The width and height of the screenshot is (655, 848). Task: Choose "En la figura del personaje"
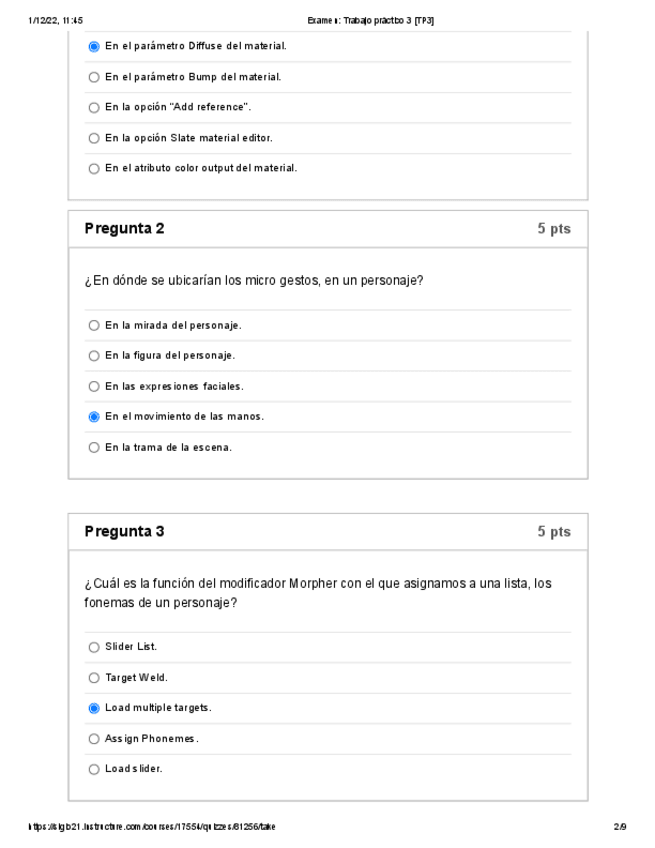click(94, 355)
